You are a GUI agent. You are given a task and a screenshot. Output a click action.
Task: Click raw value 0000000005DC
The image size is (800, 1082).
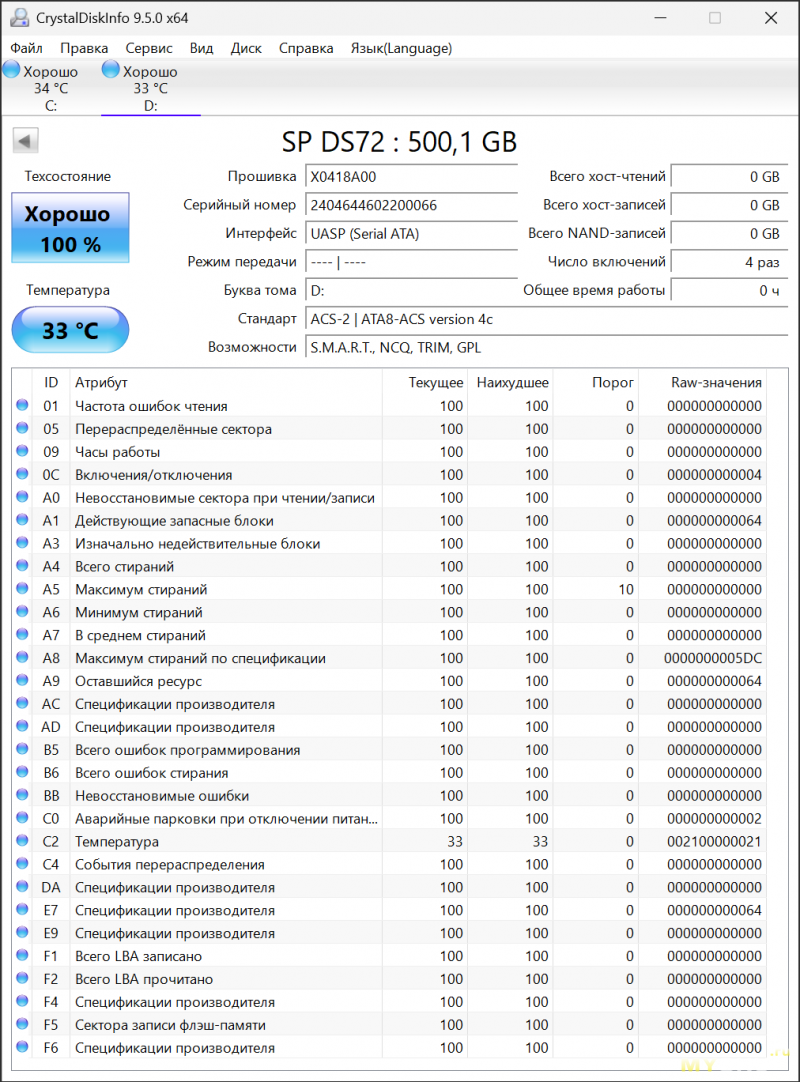coord(713,658)
